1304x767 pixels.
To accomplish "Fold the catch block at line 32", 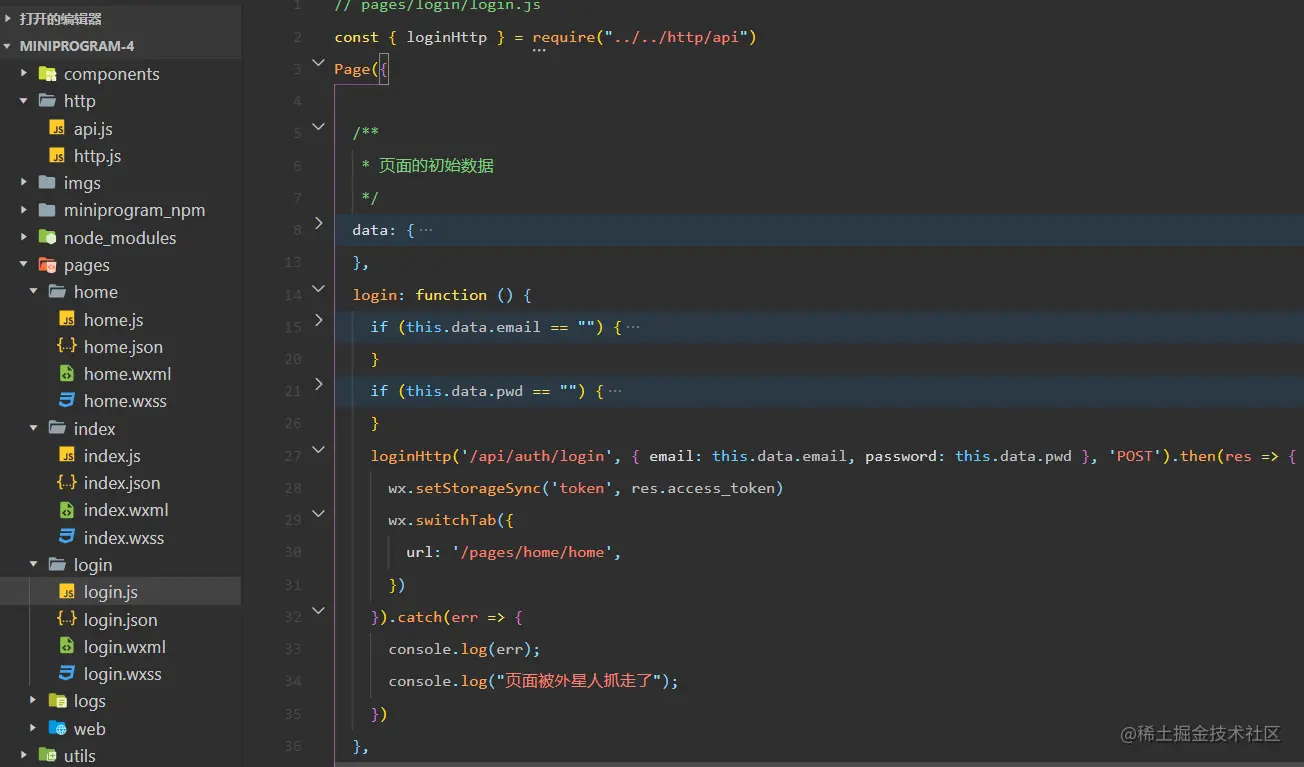I will pyautogui.click(x=319, y=610).
